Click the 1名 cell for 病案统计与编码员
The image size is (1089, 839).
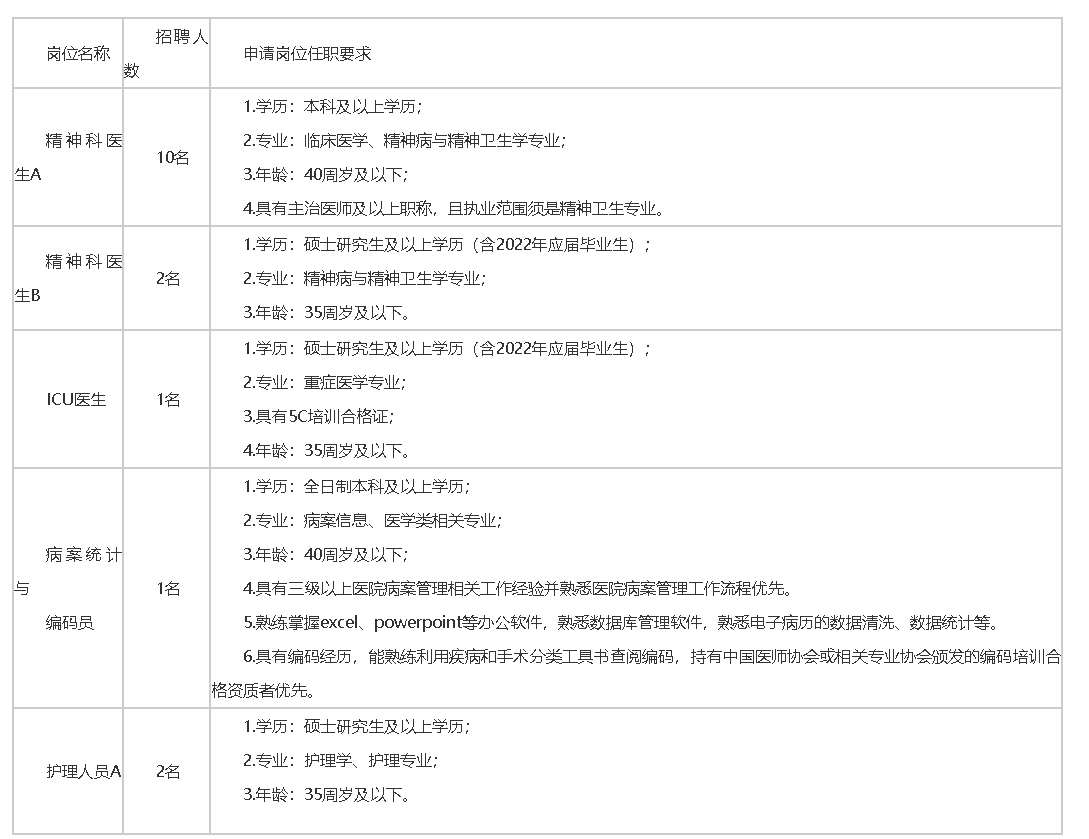[x=168, y=589]
